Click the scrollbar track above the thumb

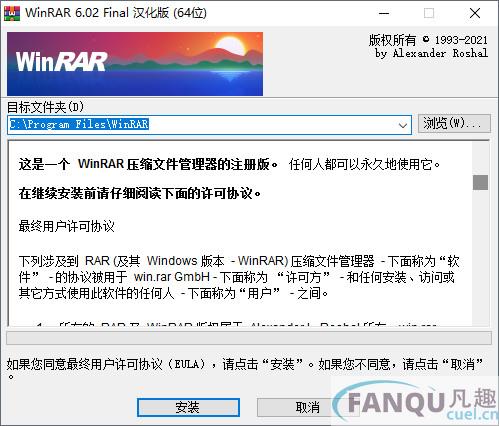pos(480,159)
